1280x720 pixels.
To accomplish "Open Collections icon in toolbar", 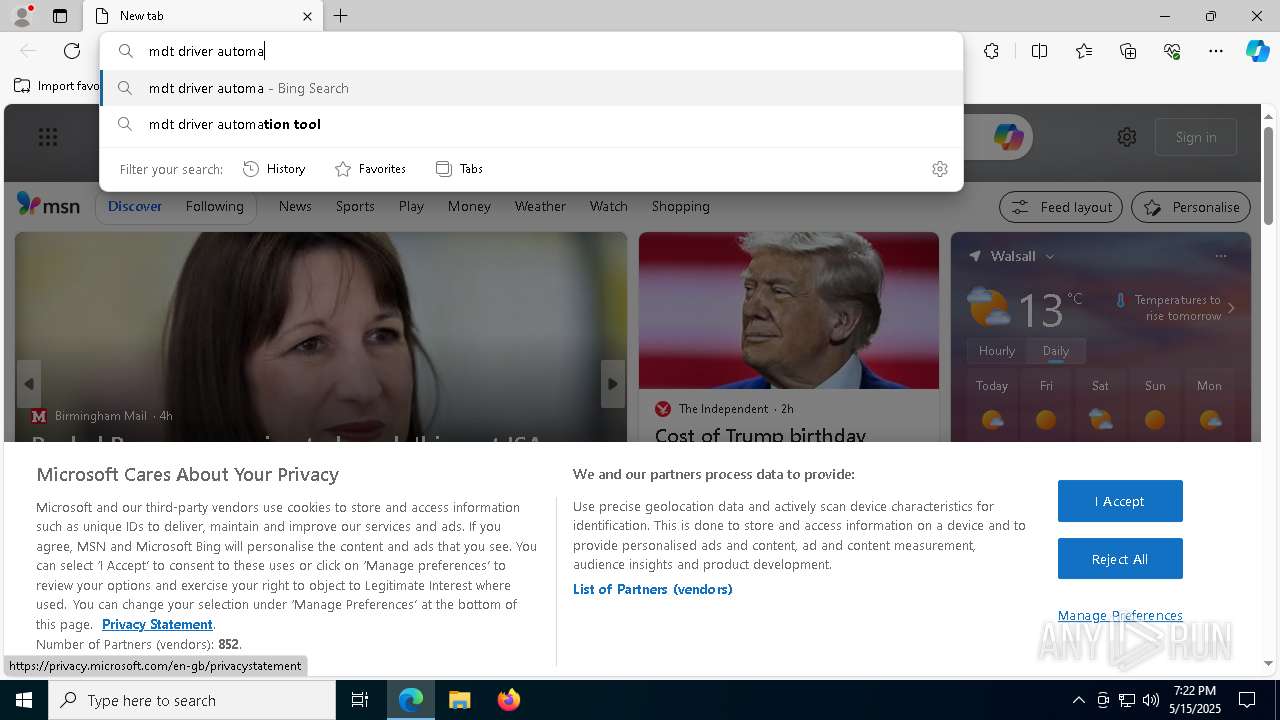I will pyautogui.click(x=1128, y=51).
